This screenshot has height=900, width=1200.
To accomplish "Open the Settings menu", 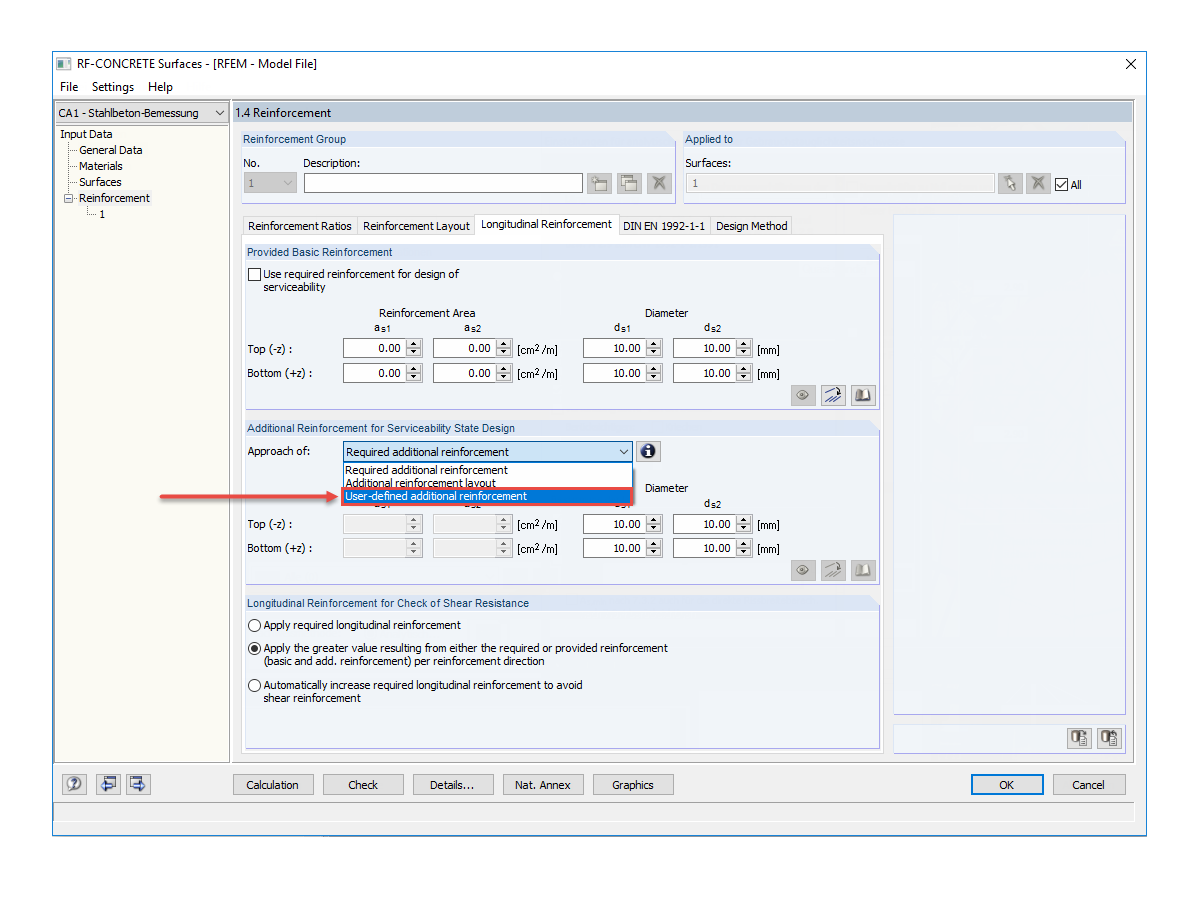I will [x=113, y=87].
